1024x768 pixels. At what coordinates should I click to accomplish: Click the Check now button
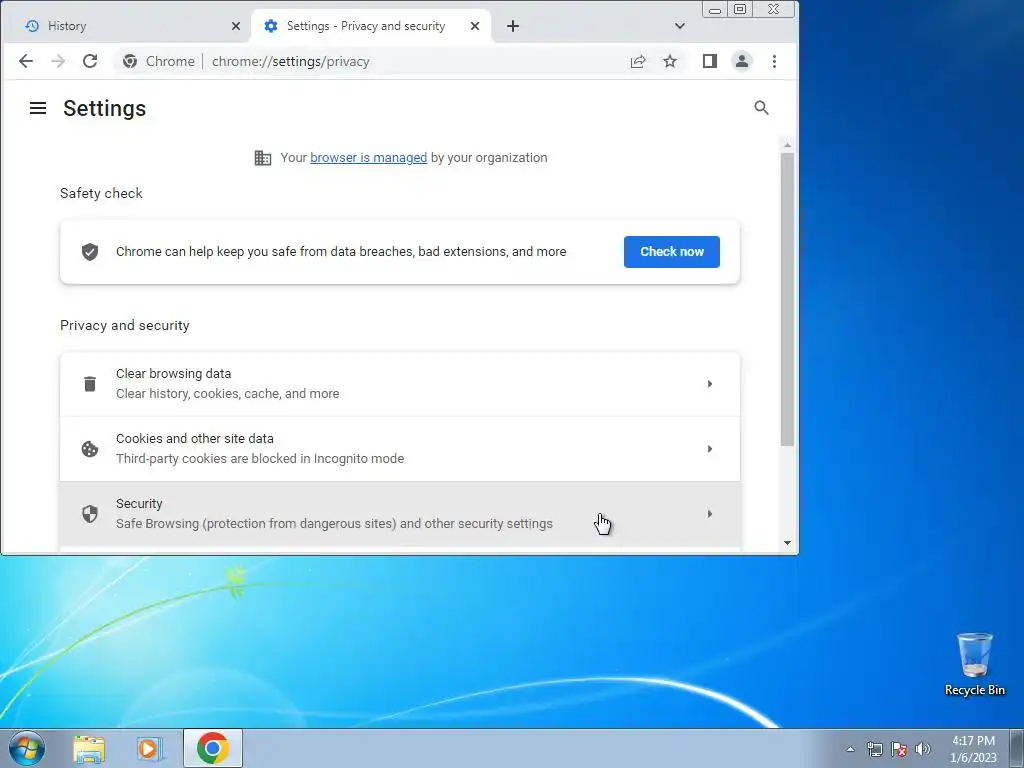click(x=672, y=252)
